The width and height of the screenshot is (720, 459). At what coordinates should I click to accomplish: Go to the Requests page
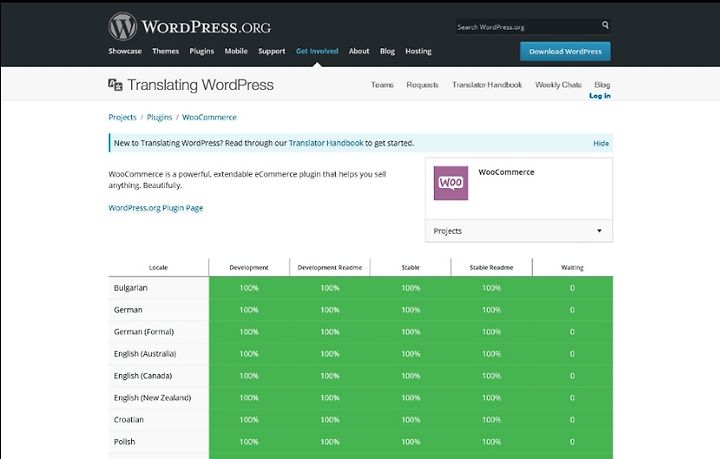tap(422, 85)
